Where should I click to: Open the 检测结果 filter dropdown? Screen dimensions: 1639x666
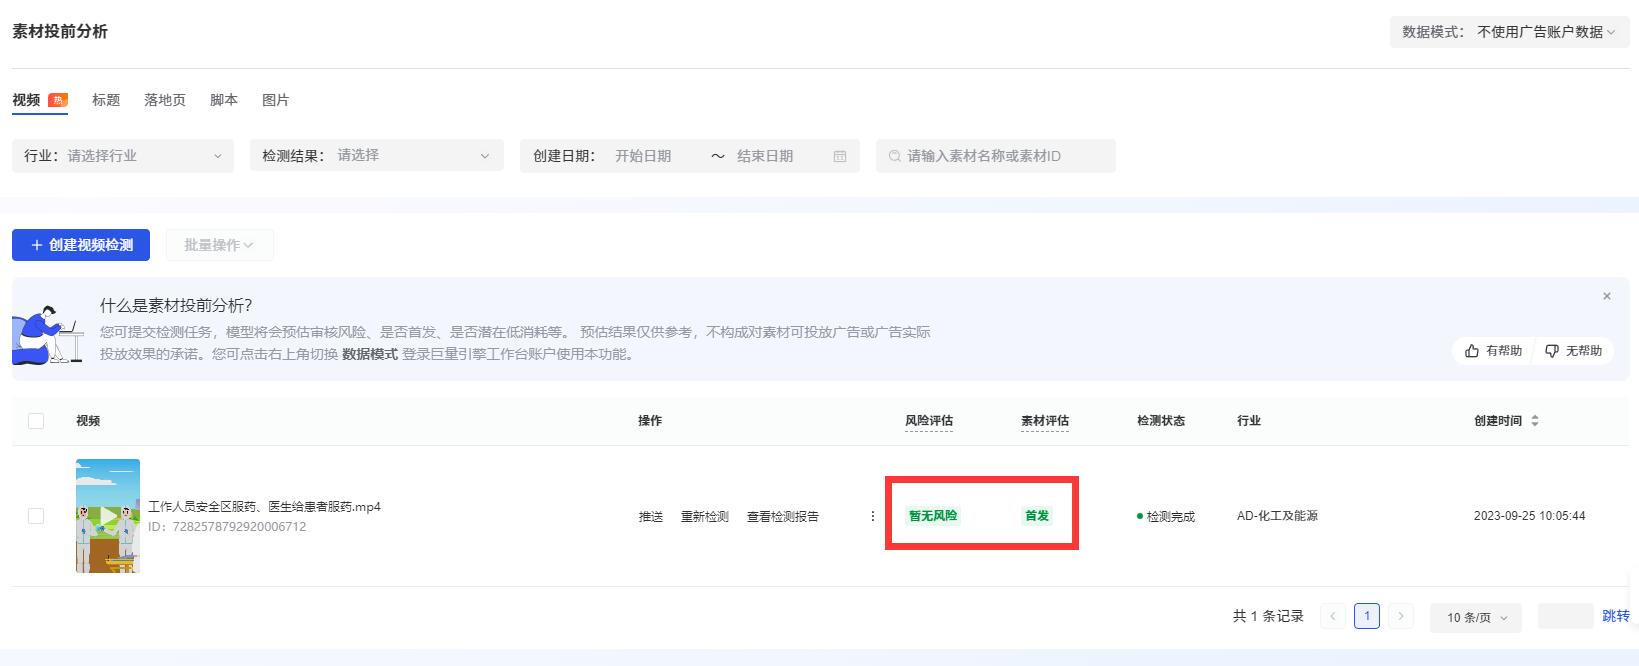click(377, 156)
